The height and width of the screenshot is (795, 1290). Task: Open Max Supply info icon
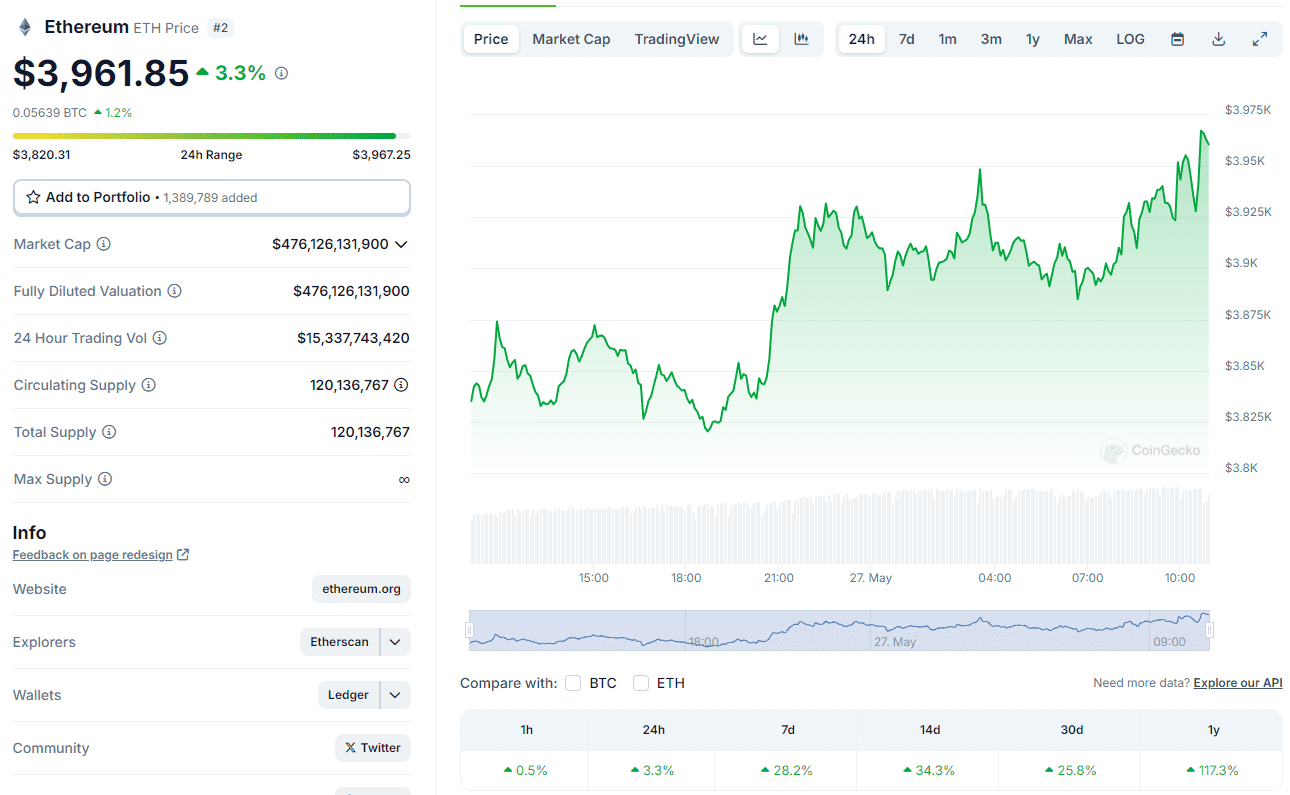pos(105,479)
